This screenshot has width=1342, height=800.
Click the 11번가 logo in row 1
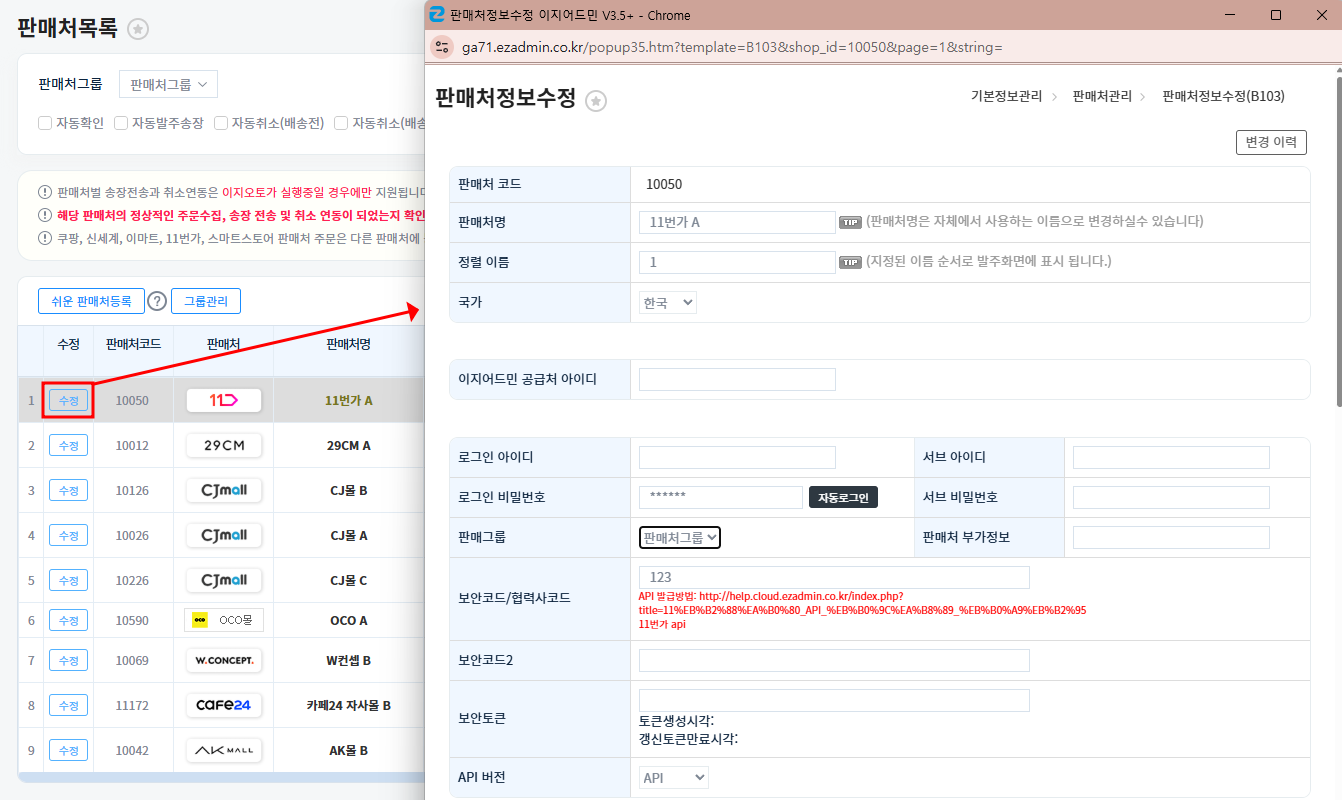pos(223,400)
